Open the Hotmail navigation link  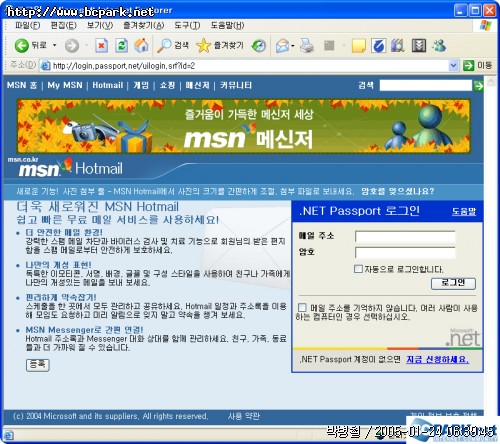click(x=107, y=85)
